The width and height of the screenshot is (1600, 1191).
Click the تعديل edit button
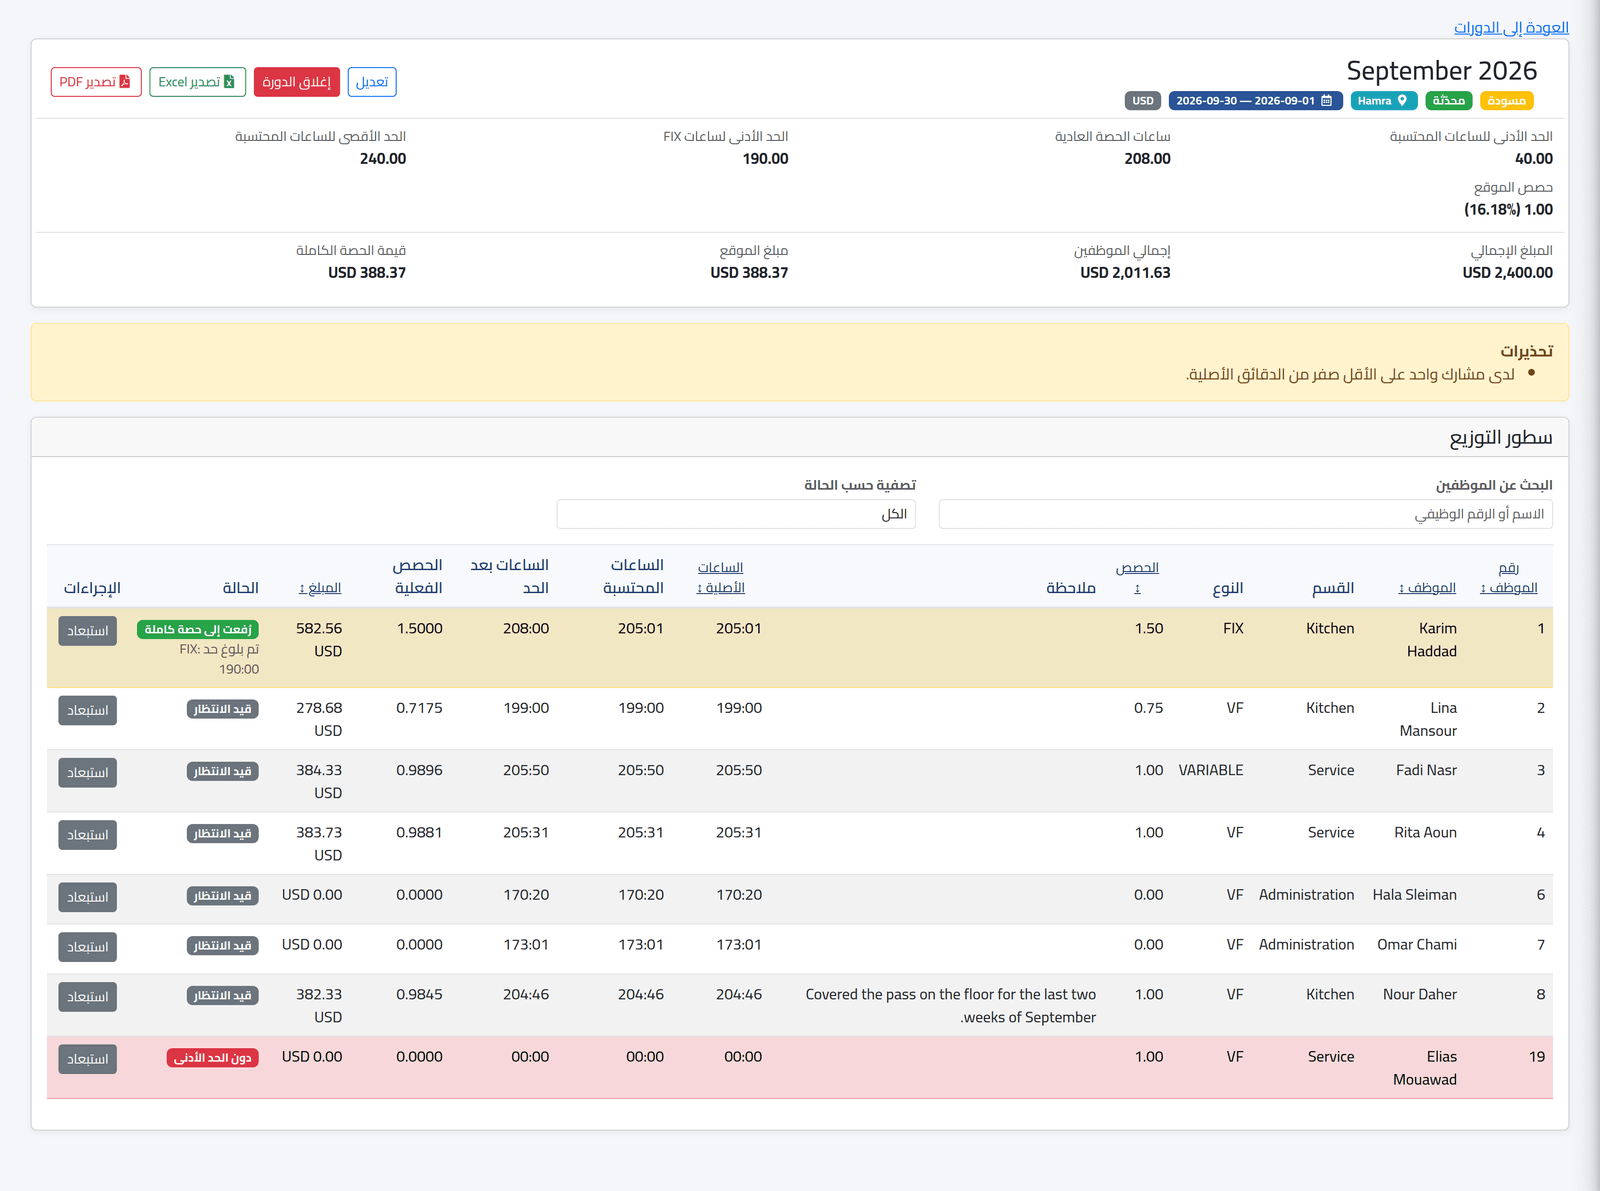point(372,82)
